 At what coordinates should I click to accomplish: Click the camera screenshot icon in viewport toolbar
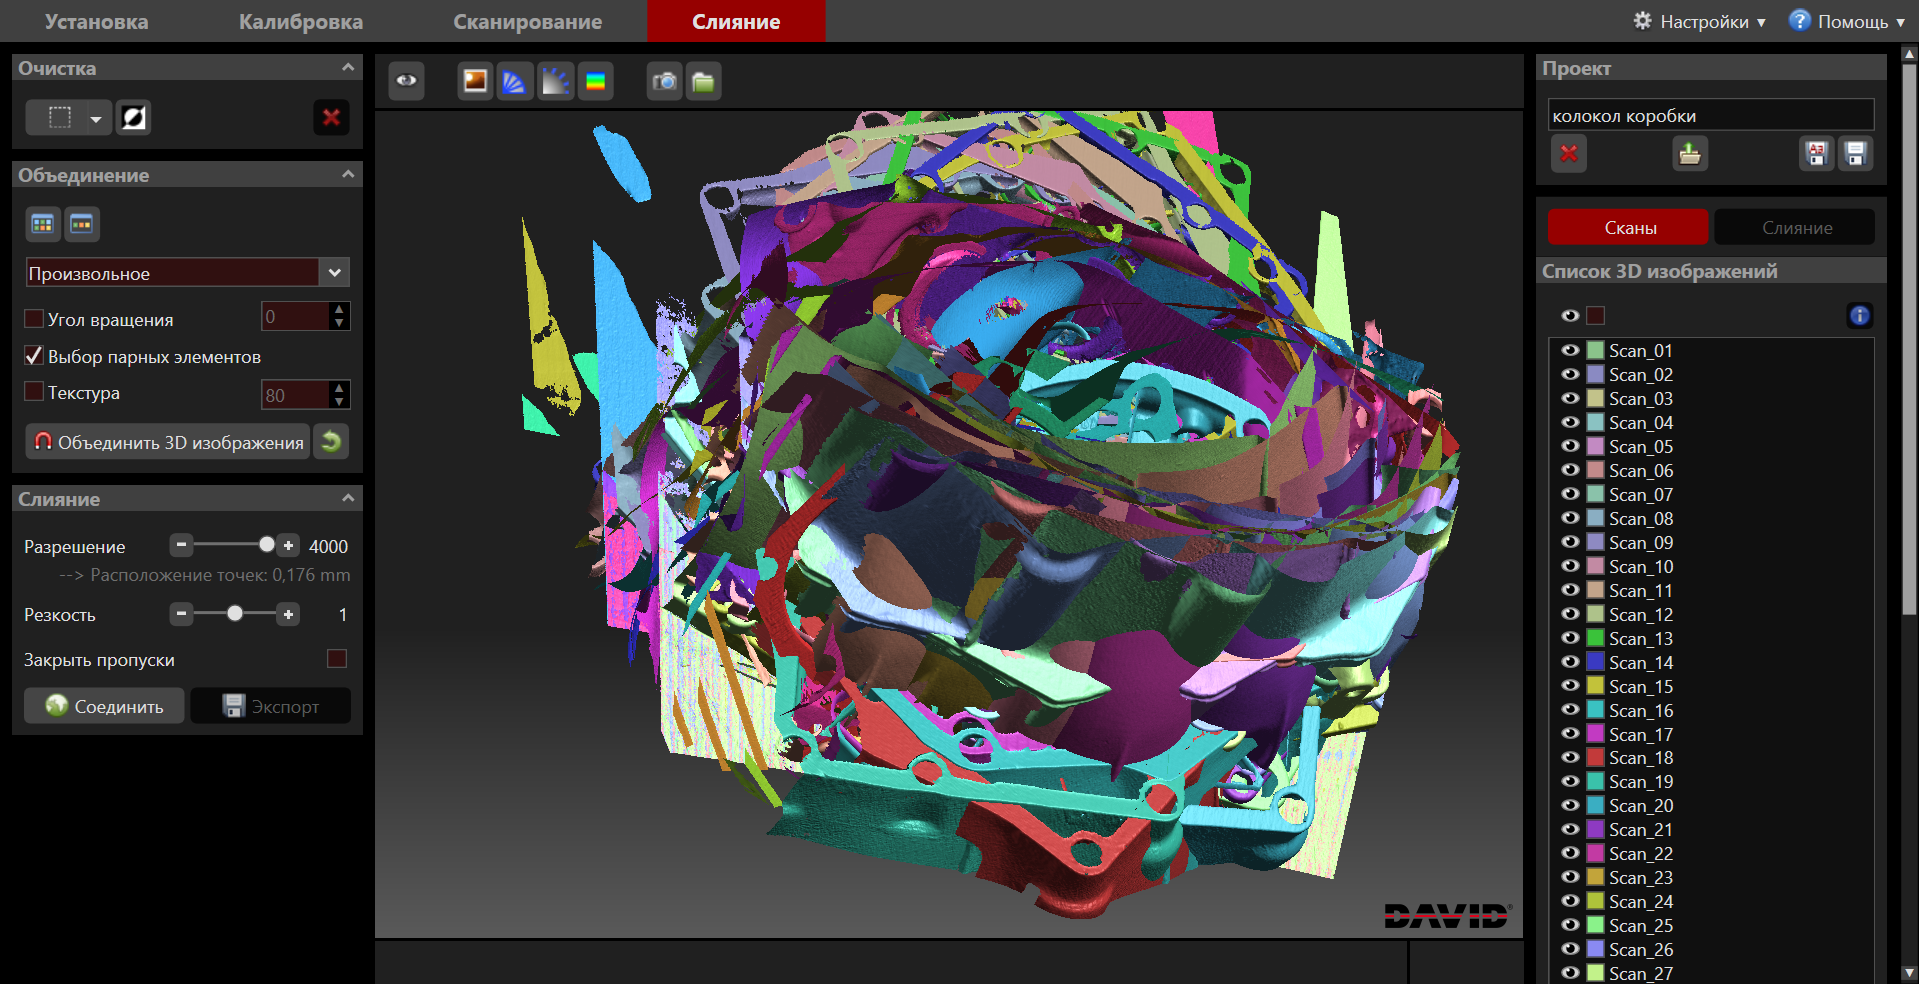[664, 82]
